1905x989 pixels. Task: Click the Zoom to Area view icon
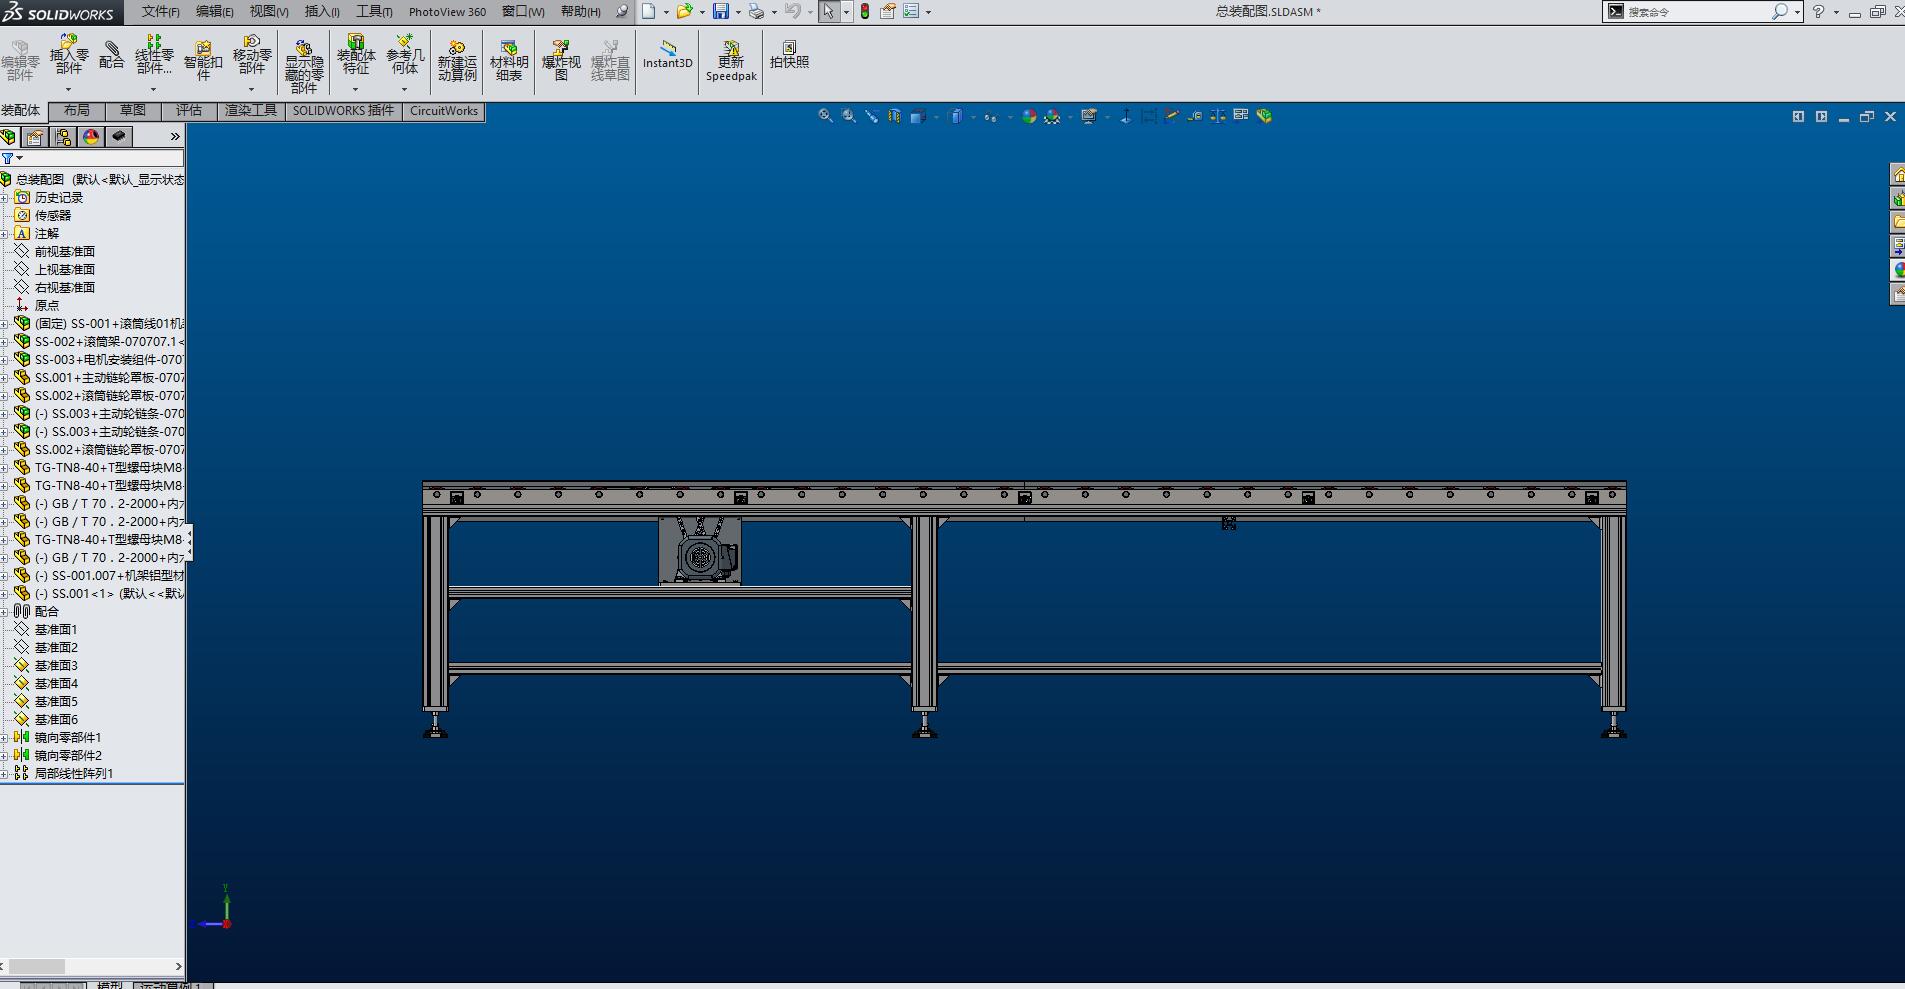848,116
